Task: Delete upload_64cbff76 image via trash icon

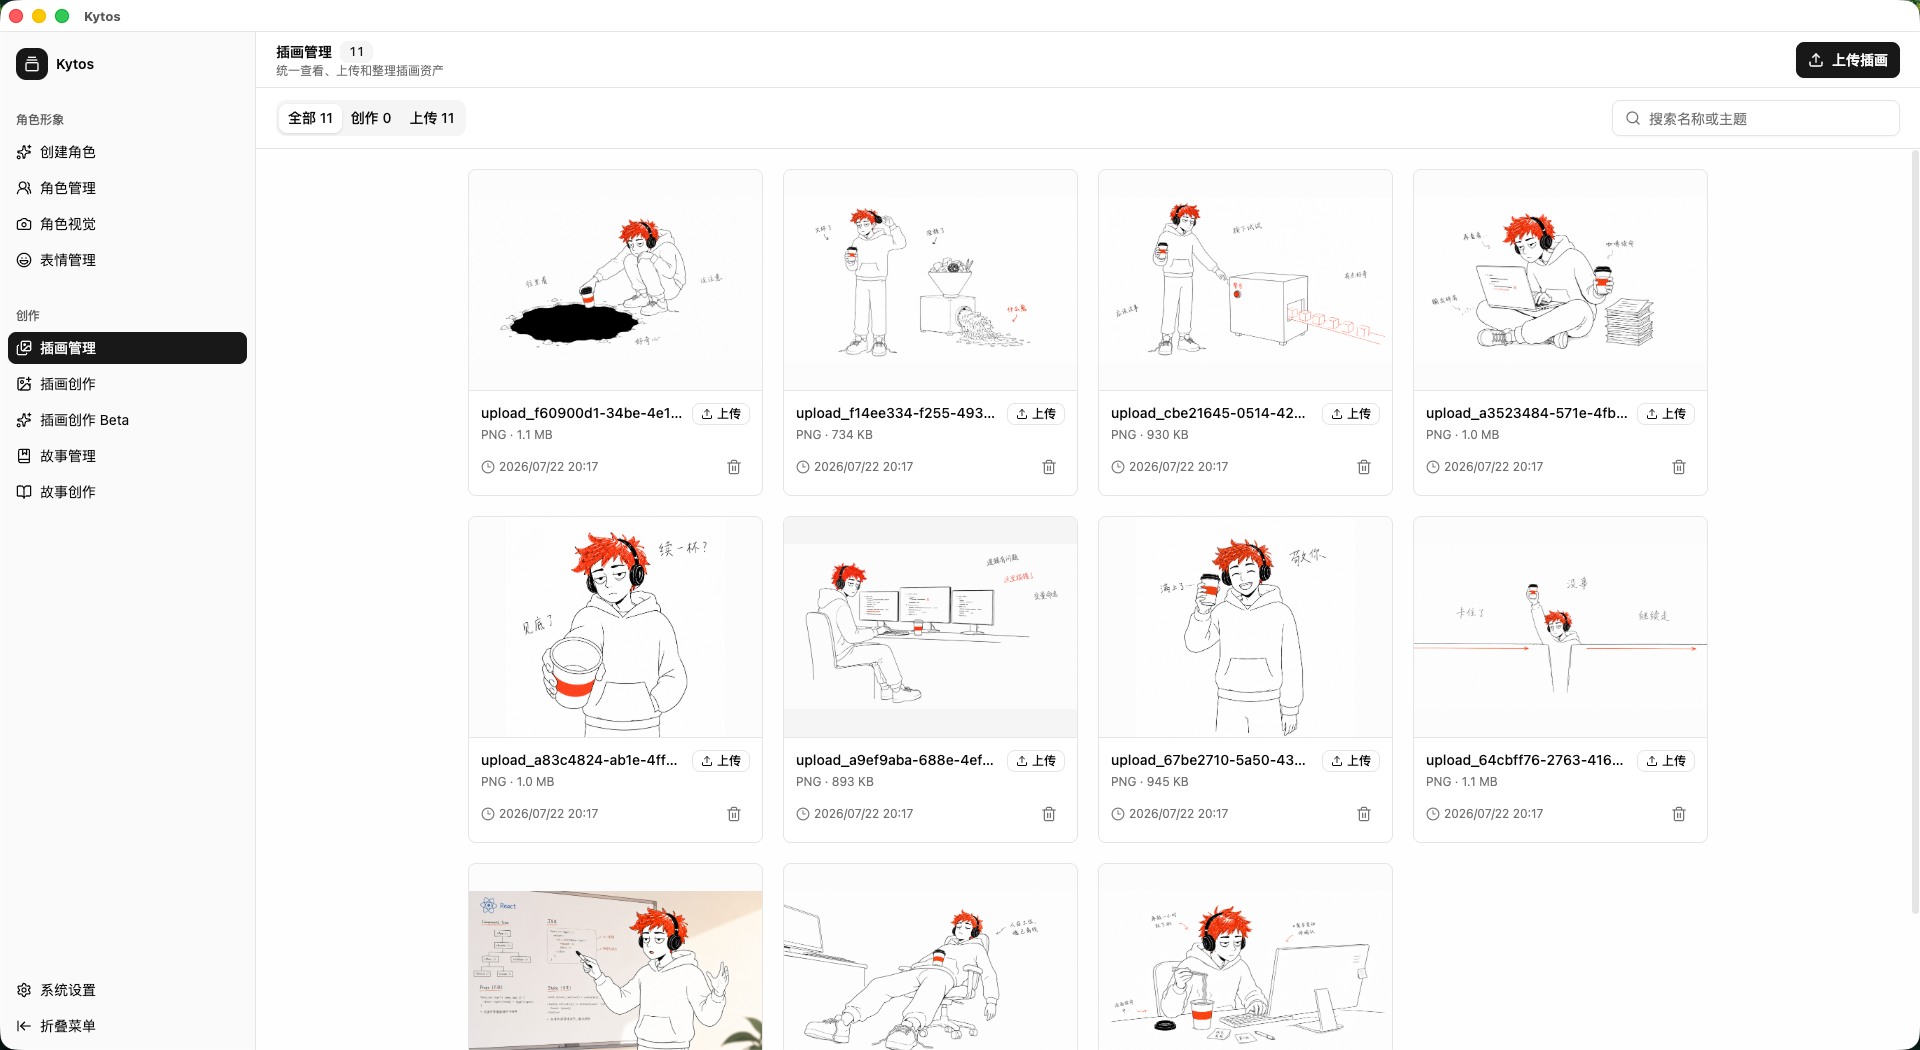Action: click(x=1679, y=814)
